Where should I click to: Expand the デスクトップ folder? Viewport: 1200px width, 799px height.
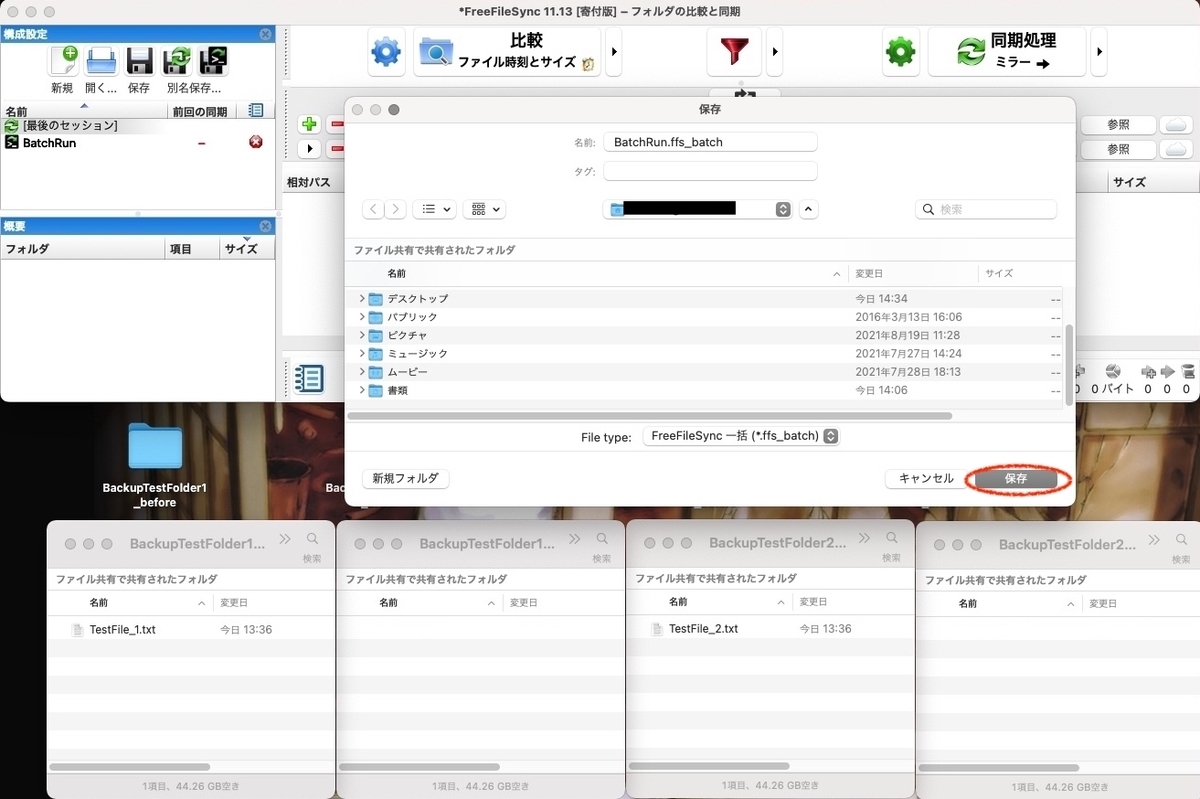(362, 299)
